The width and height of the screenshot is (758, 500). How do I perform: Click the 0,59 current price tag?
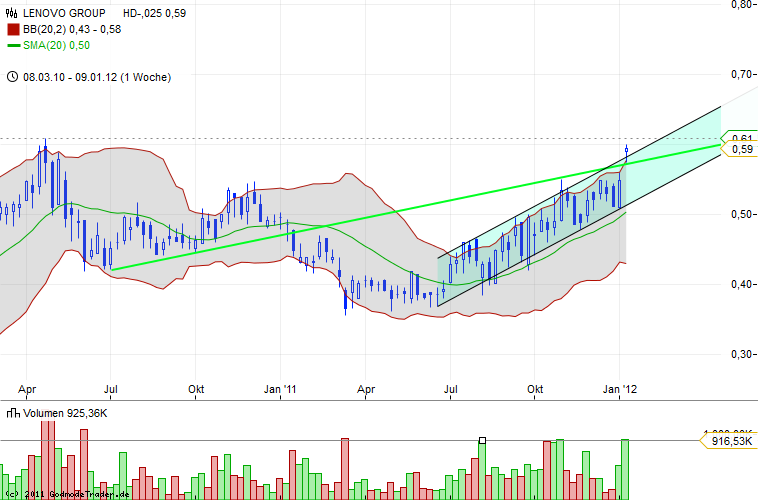[x=741, y=149]
